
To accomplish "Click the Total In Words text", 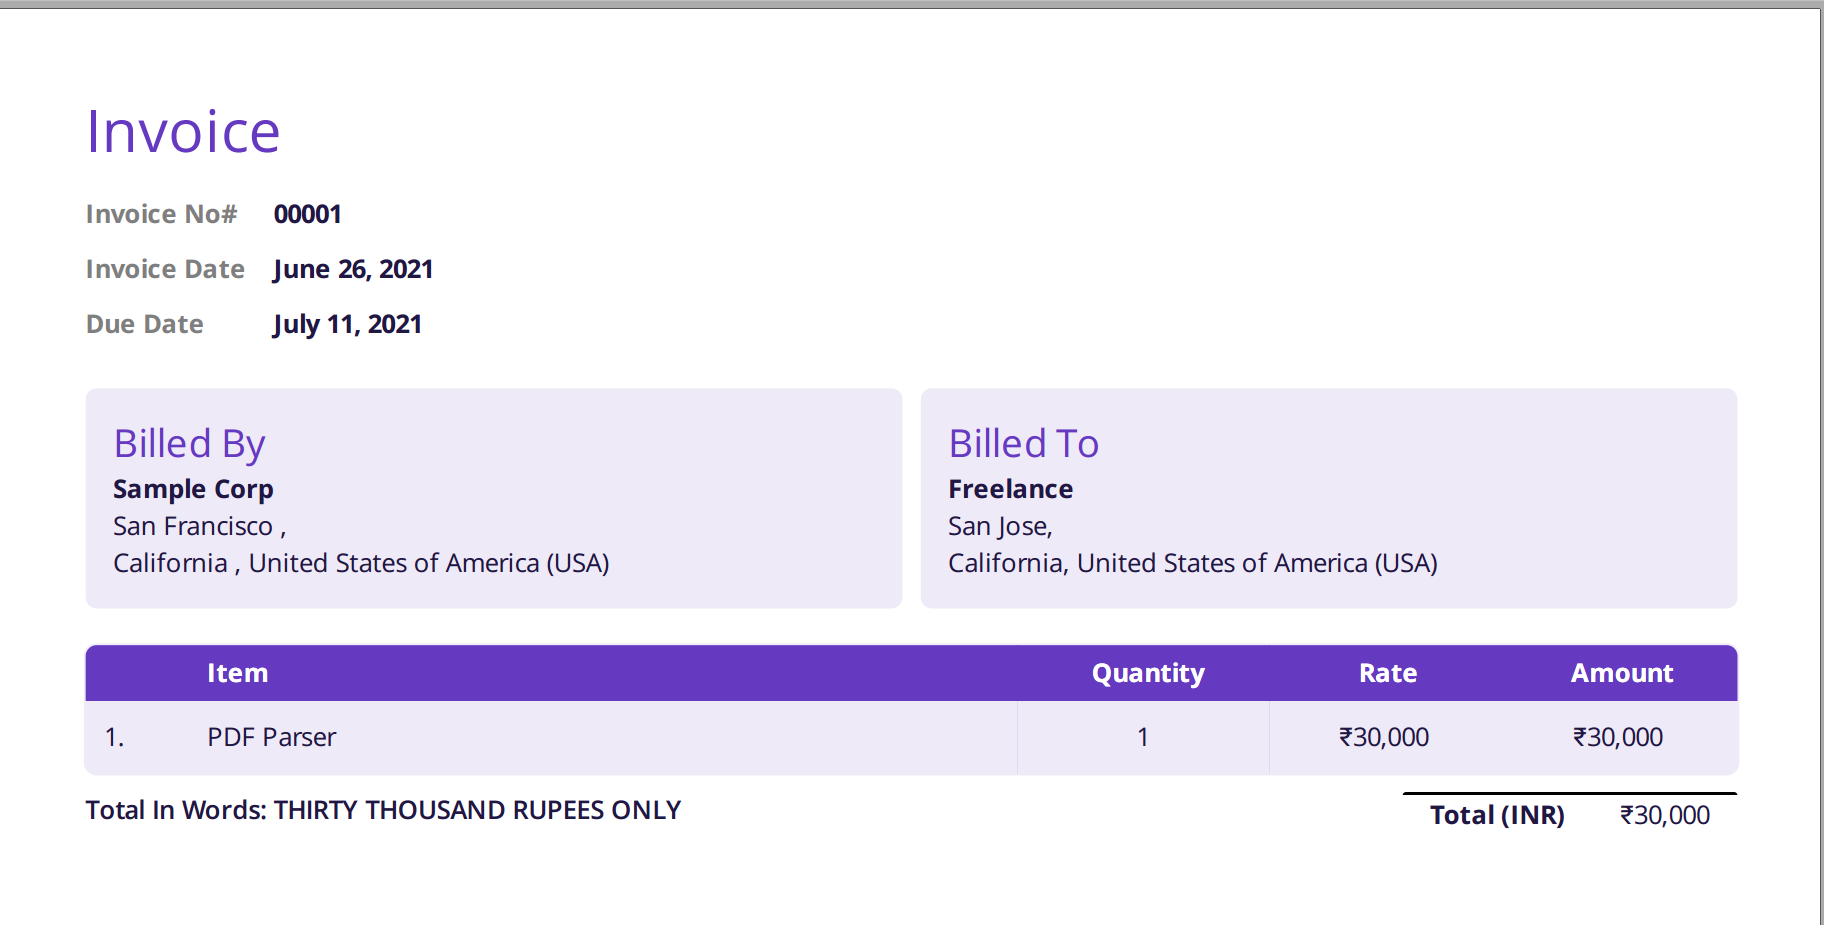I will point(383,810).
